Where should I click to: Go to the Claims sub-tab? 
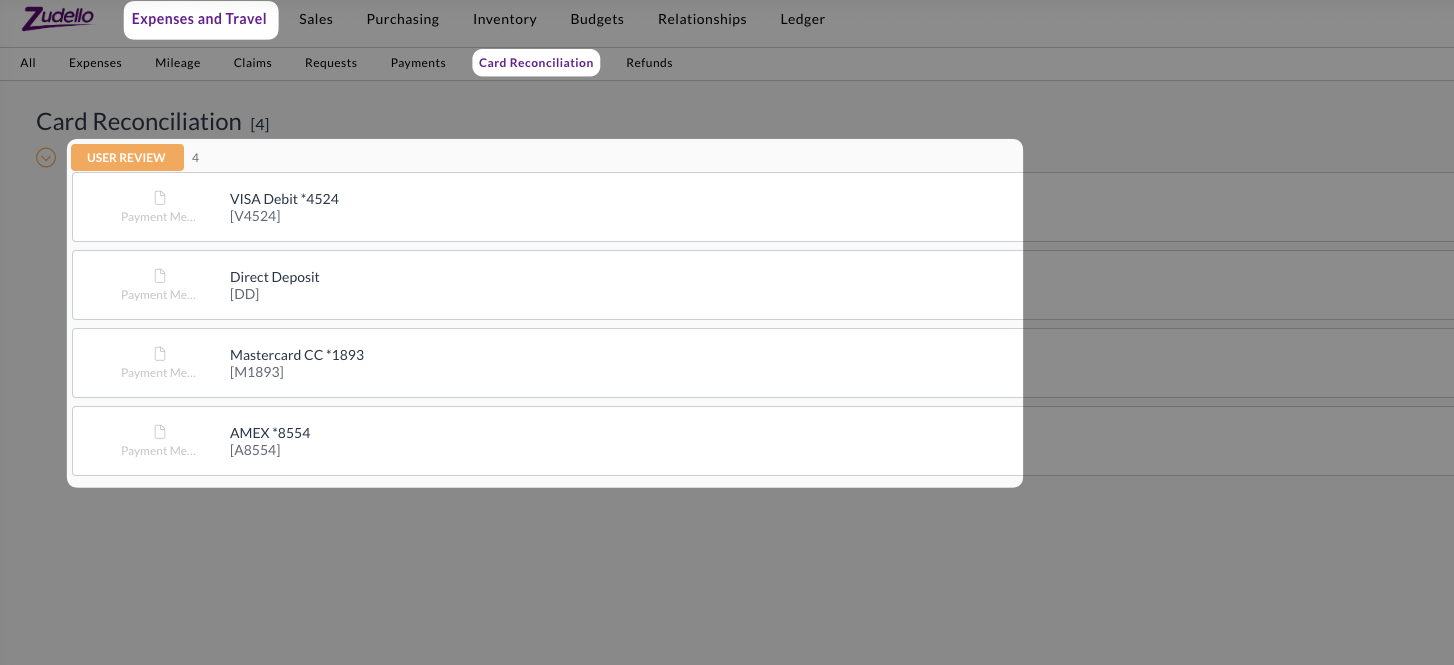pyautogui.click(x=253, y=62)
